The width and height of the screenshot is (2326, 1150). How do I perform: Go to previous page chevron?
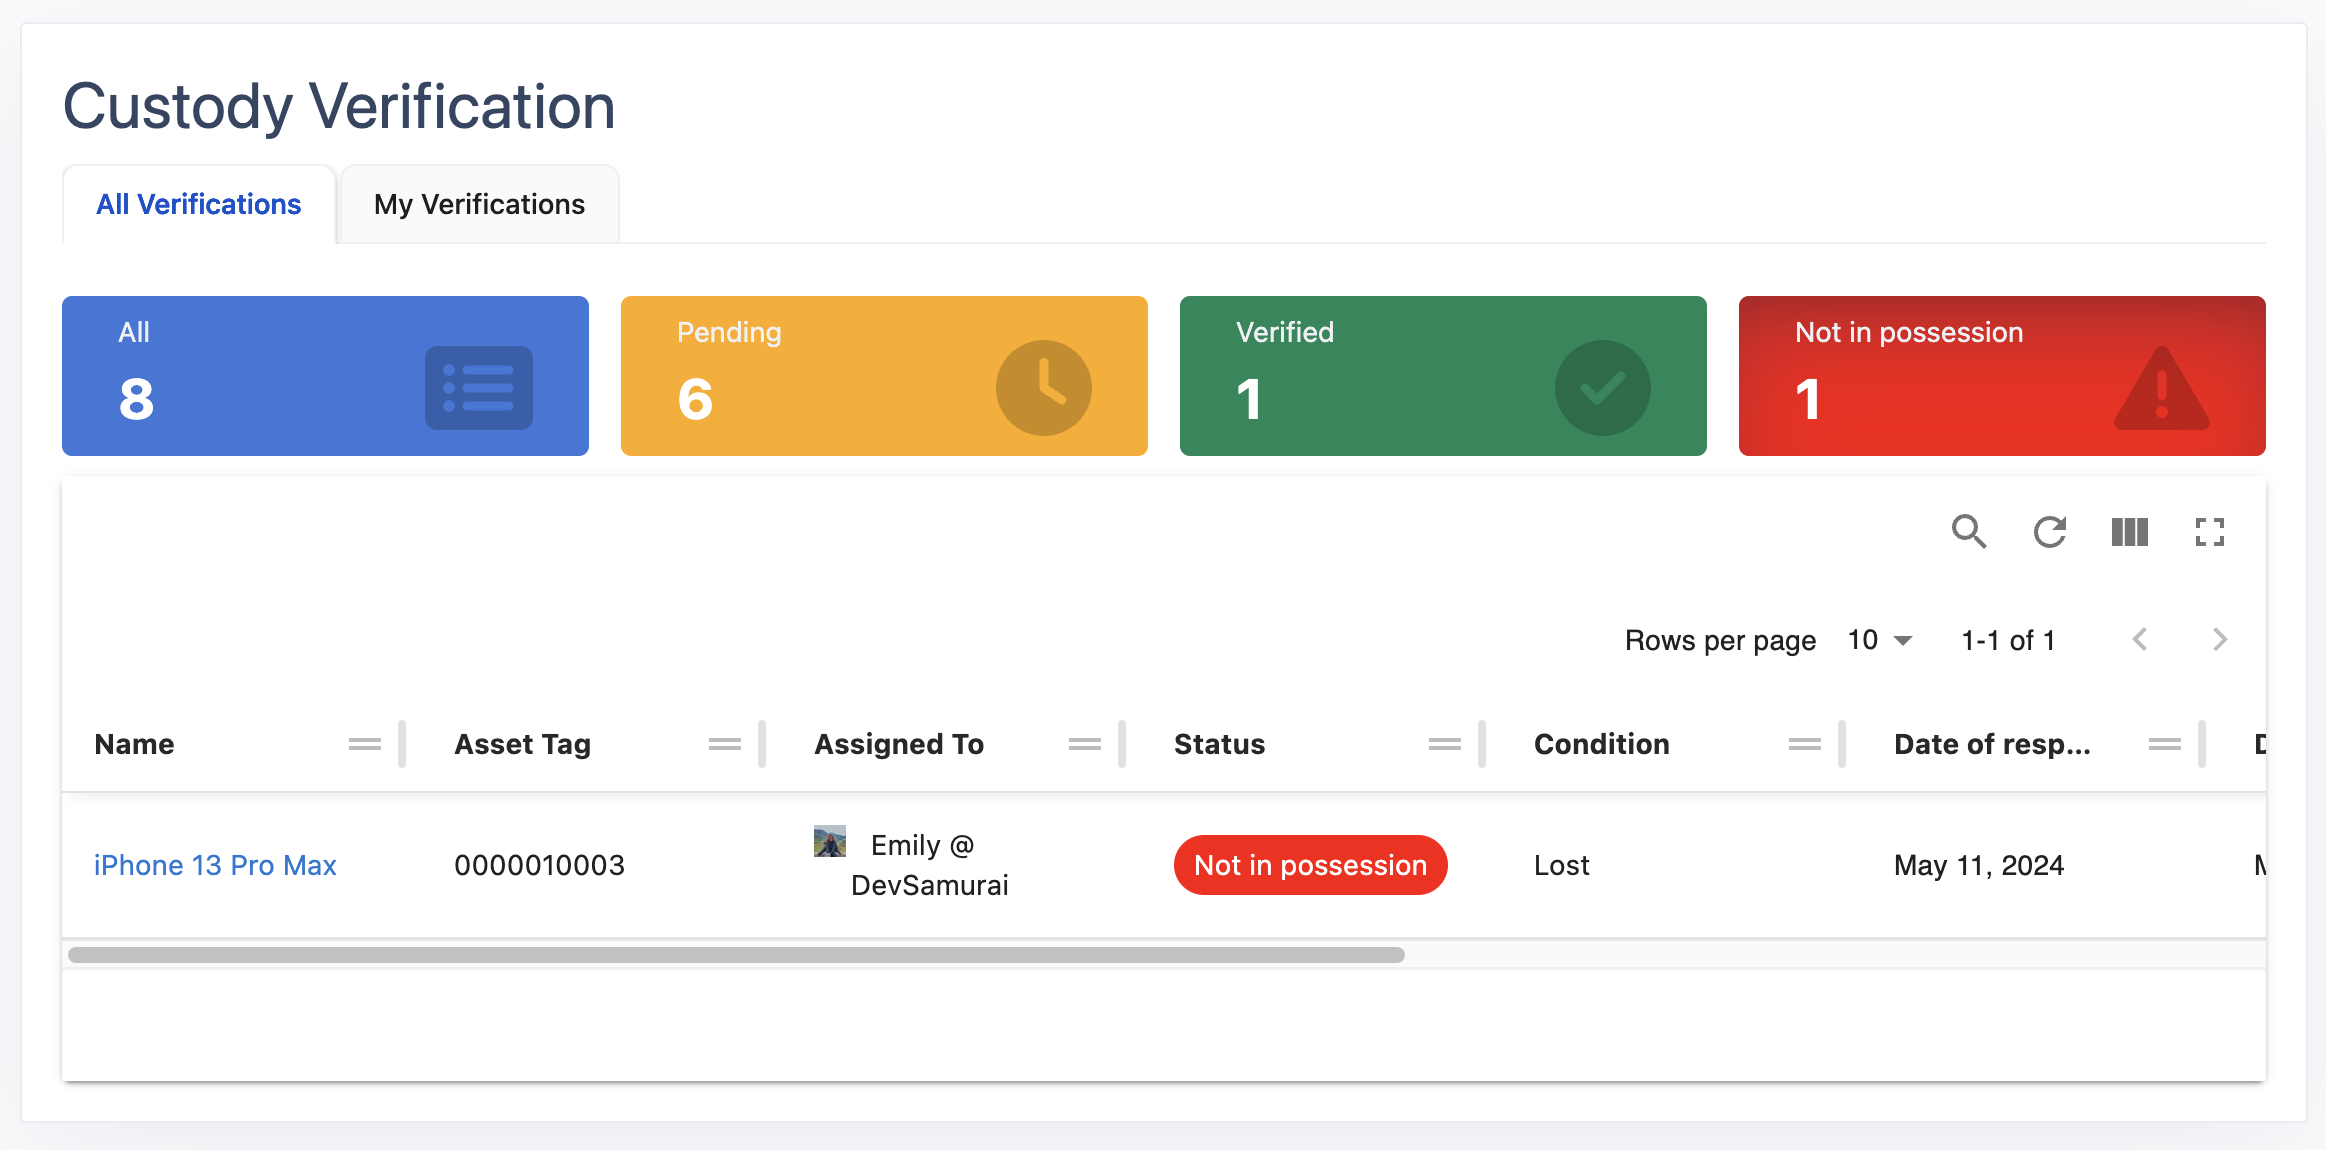[x=2140, y=640]
